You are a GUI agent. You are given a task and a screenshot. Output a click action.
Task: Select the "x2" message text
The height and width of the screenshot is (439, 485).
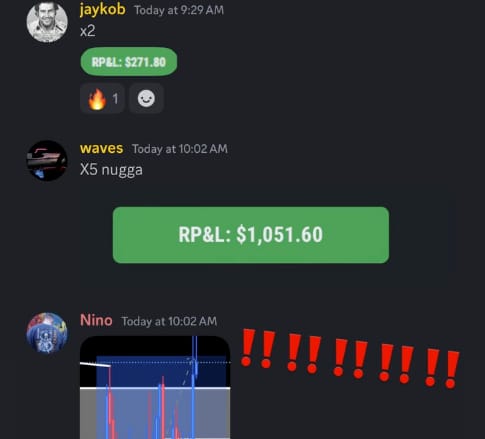coord(88,31)
